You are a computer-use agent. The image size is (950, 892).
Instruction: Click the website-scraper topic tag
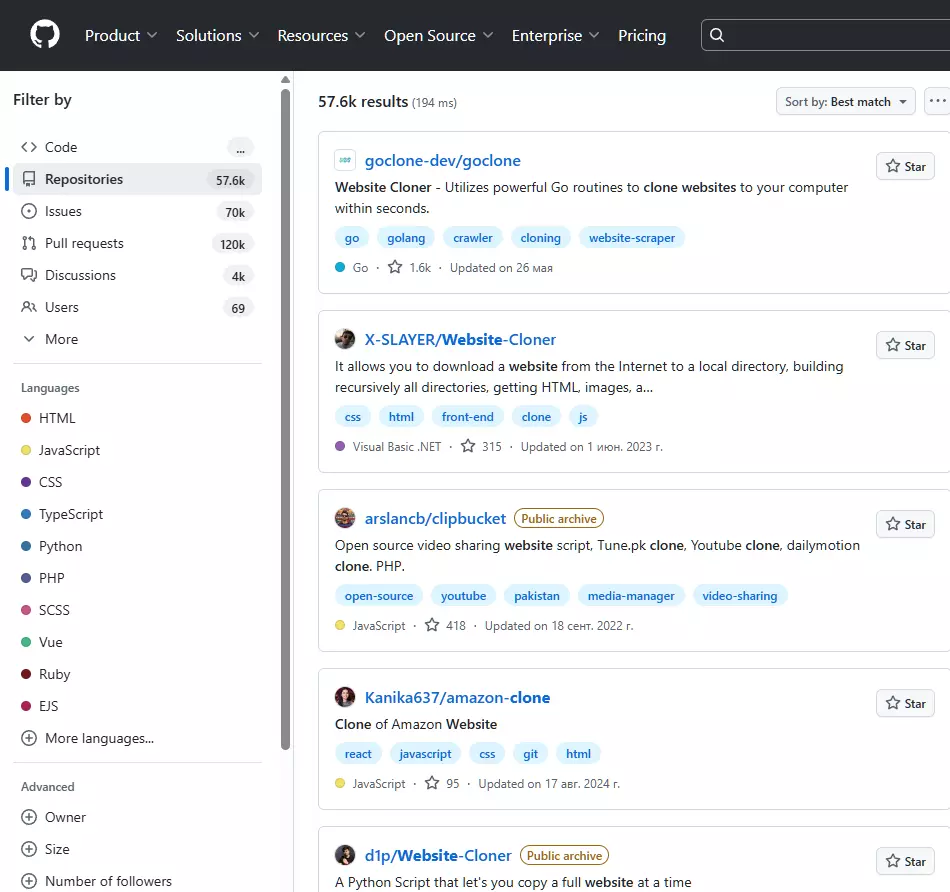pos(631,238)
